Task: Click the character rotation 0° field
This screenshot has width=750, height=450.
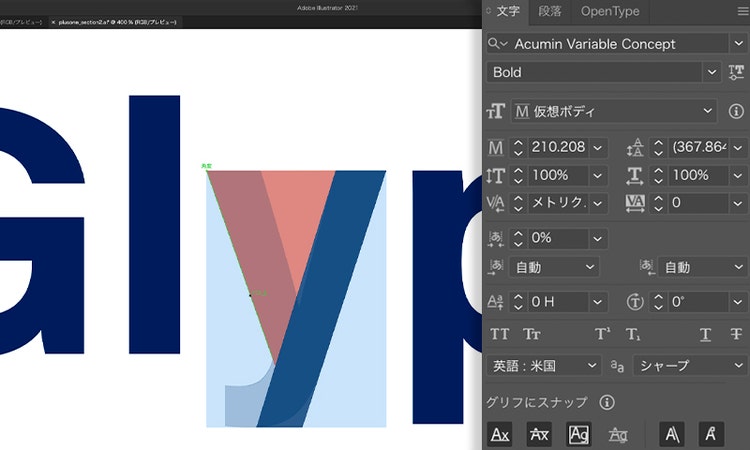Action: pos(698,302)
